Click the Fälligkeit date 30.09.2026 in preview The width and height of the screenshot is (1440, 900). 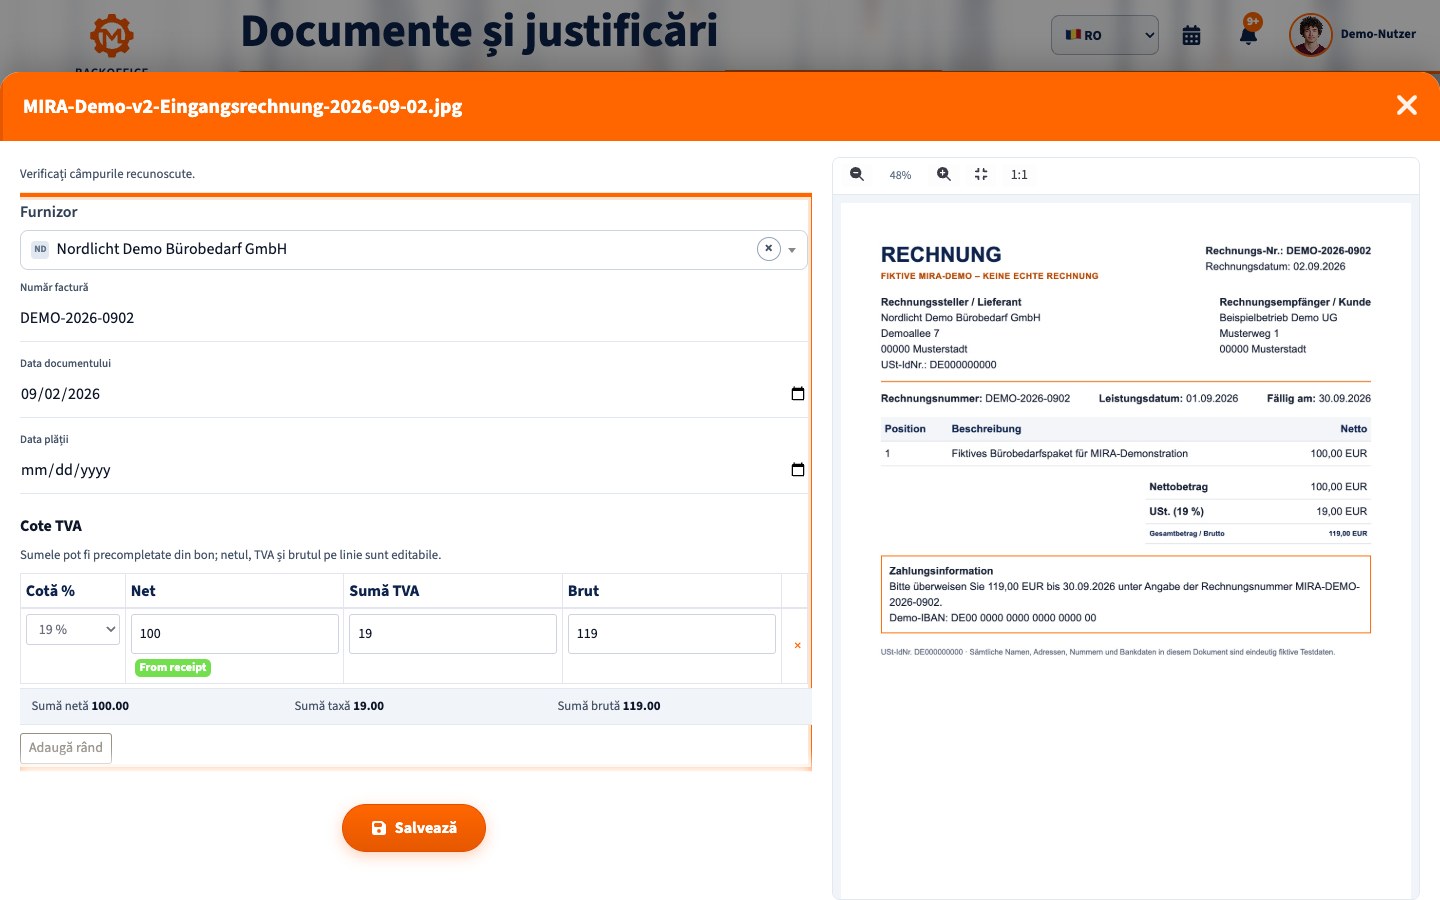coord(1319,398)
